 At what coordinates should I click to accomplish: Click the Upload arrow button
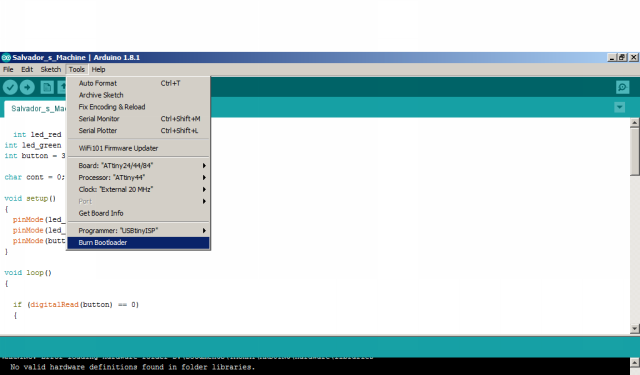pyautogui.click(x=27, y=87)
